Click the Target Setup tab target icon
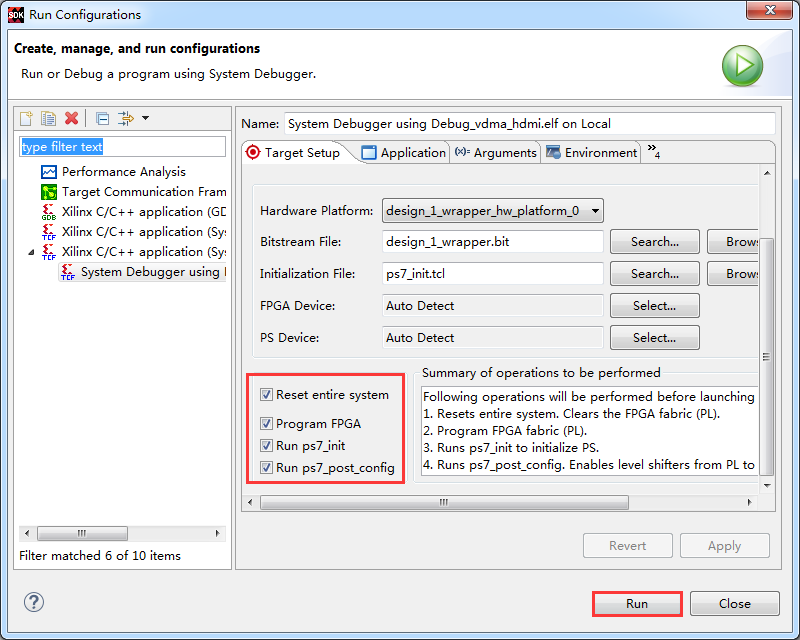Viewport: 800px width, 640px height. point(253,152)
